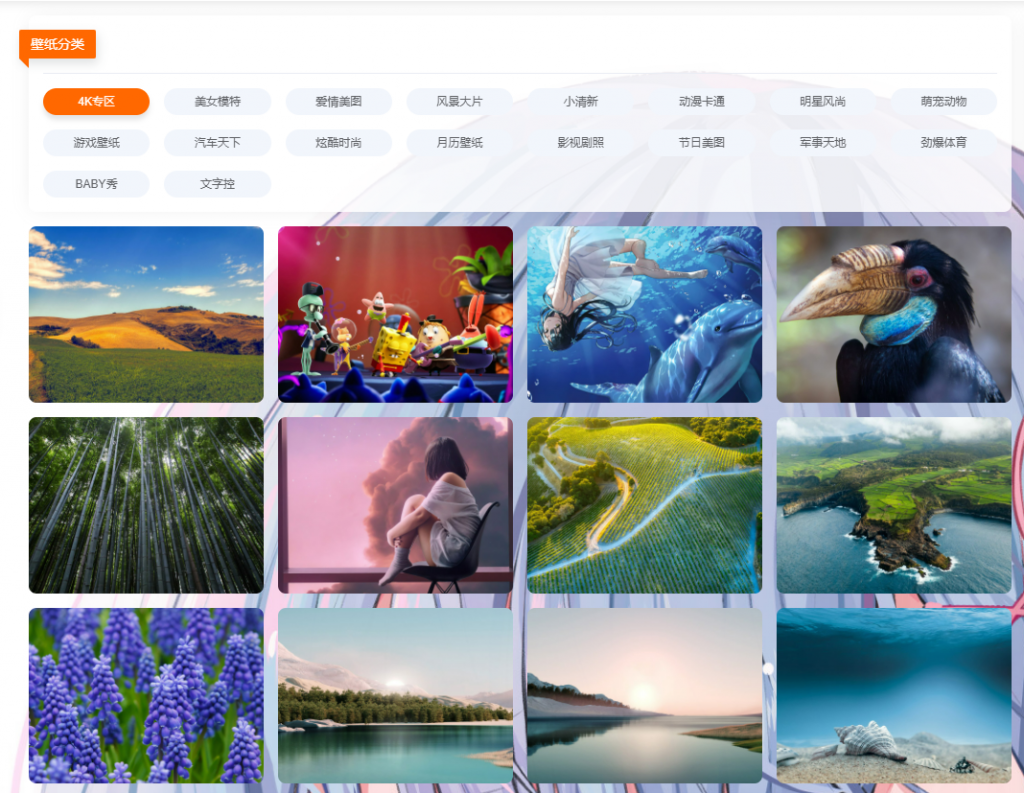1024x793 pixels.
Task: Open the 爱情美图 category
Action: pyautogui.click(x=338, y=101)
